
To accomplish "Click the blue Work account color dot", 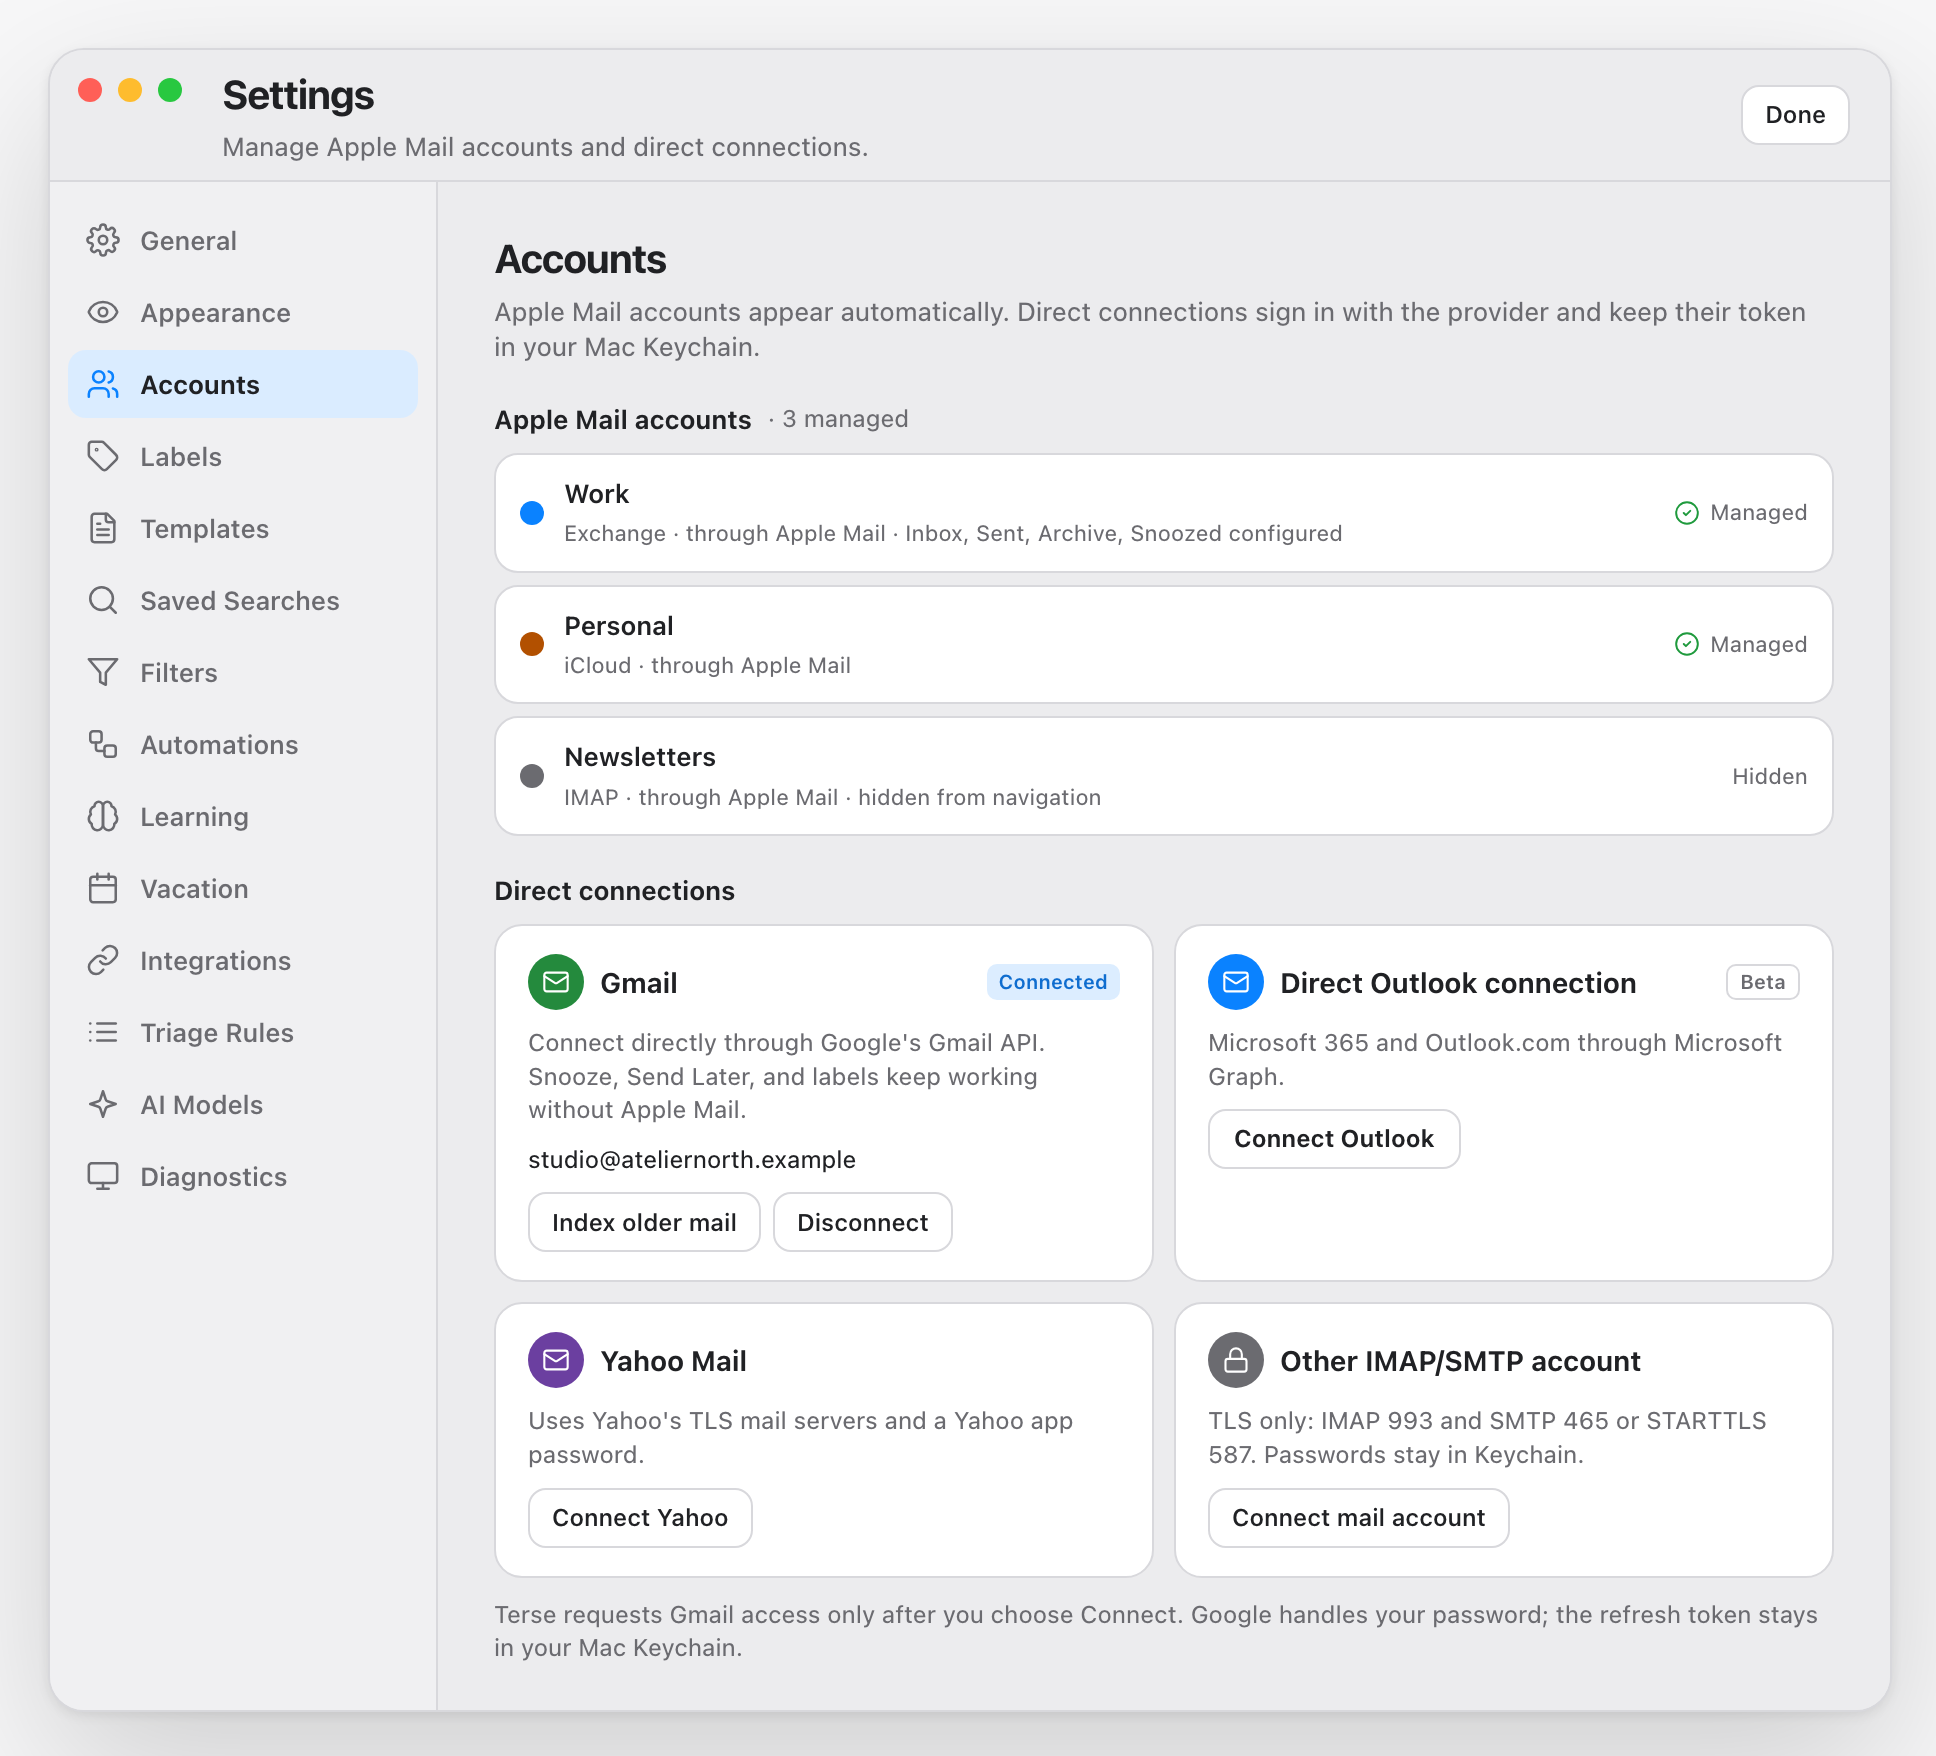I will 532,514.
